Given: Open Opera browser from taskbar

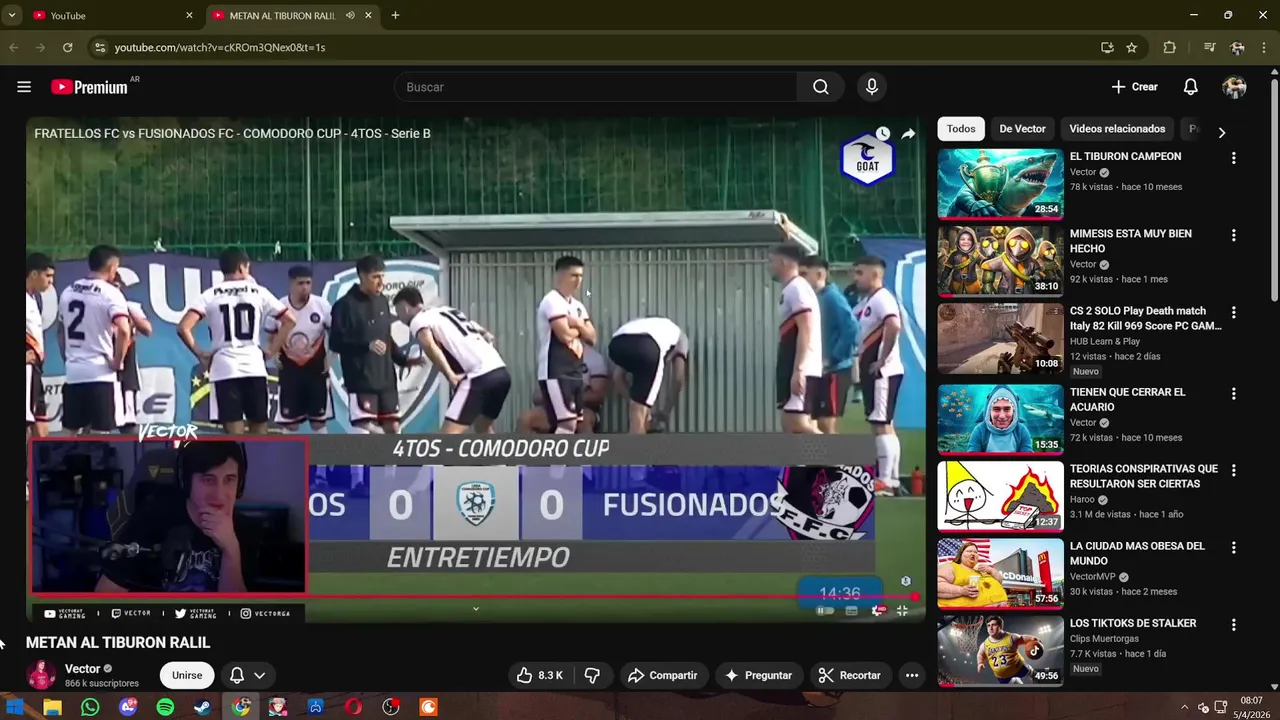Looking at the screenshot, I should tap(353, 707).
